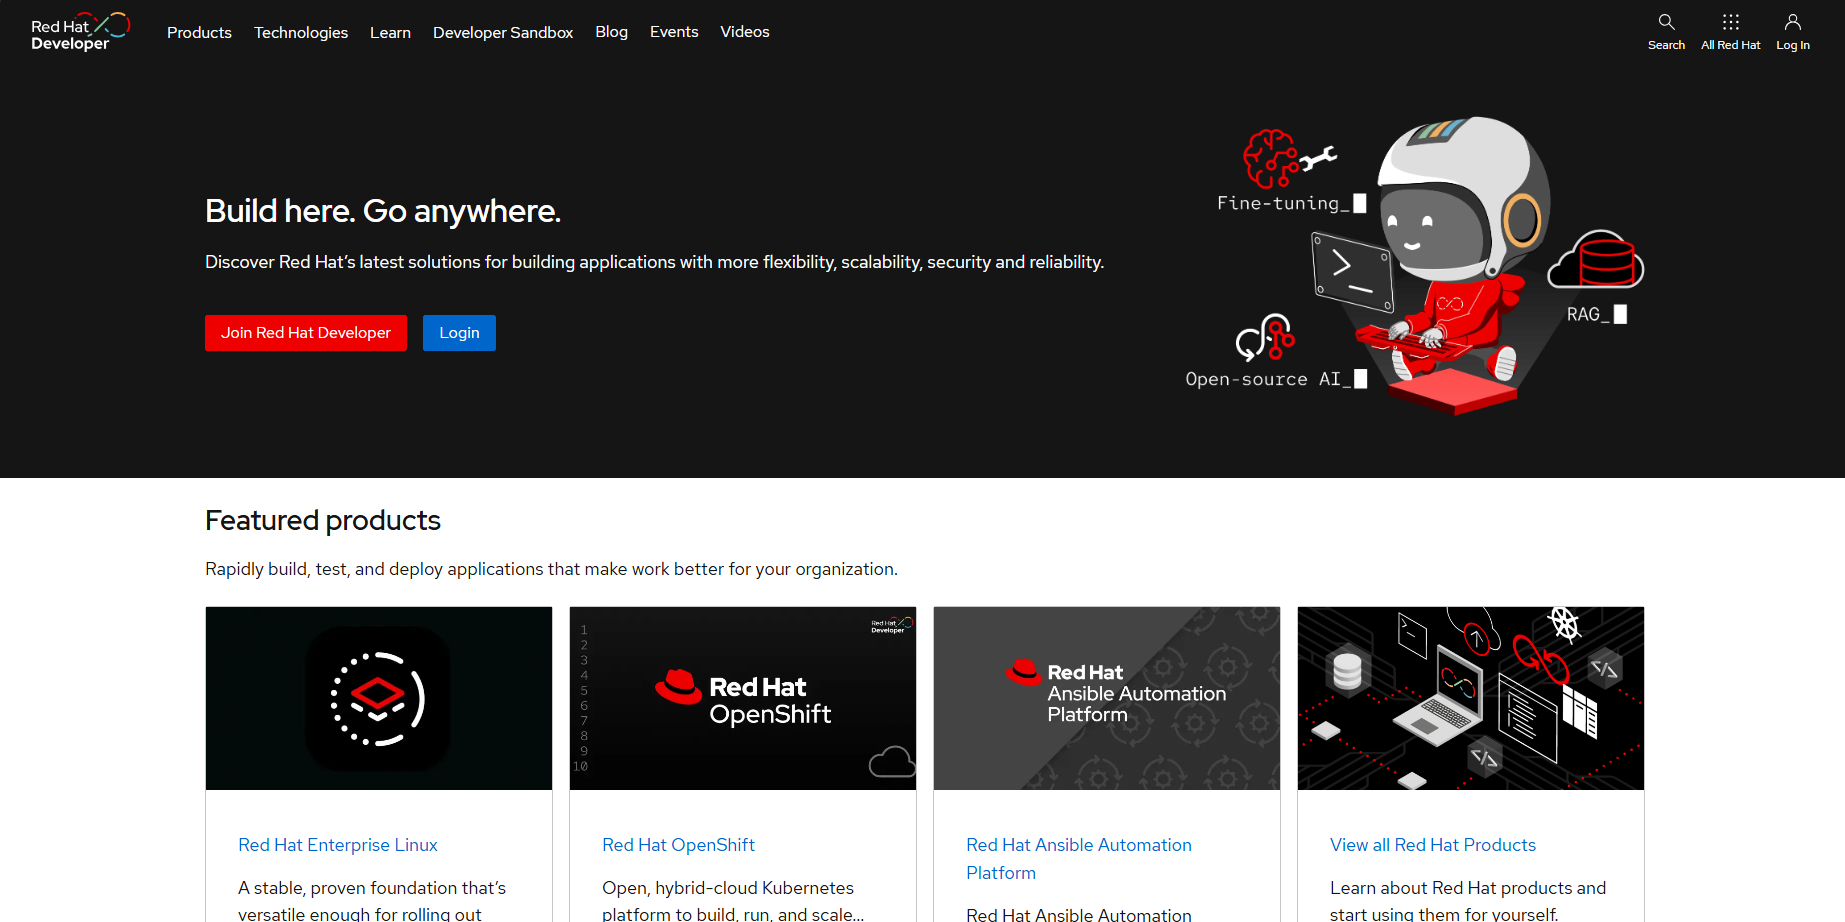Open the All Red Hat grid icon
The height and width of the screenshot is (922, 1845).
(1730, 22)
